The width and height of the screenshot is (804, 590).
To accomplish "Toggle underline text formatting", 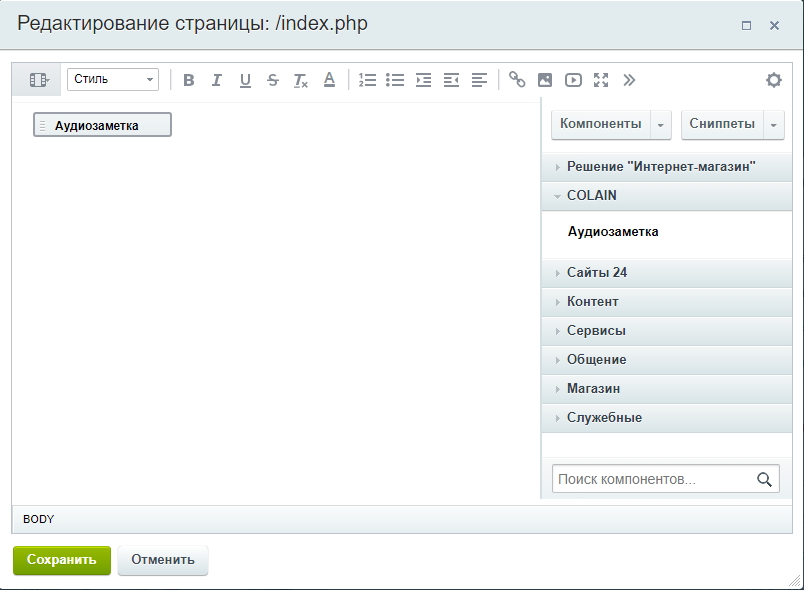I will pos(245,80).
